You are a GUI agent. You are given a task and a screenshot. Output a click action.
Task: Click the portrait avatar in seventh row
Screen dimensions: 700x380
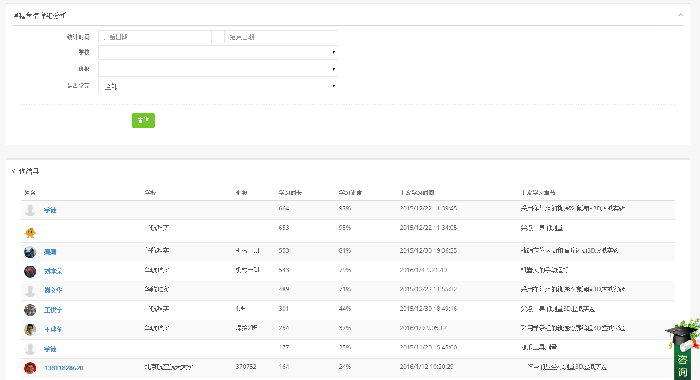point(30,330)
